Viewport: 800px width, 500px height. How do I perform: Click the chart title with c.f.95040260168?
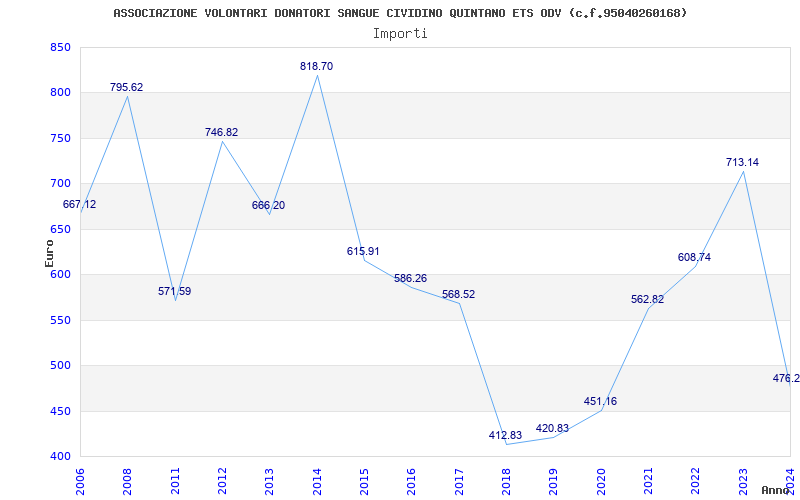400,13
